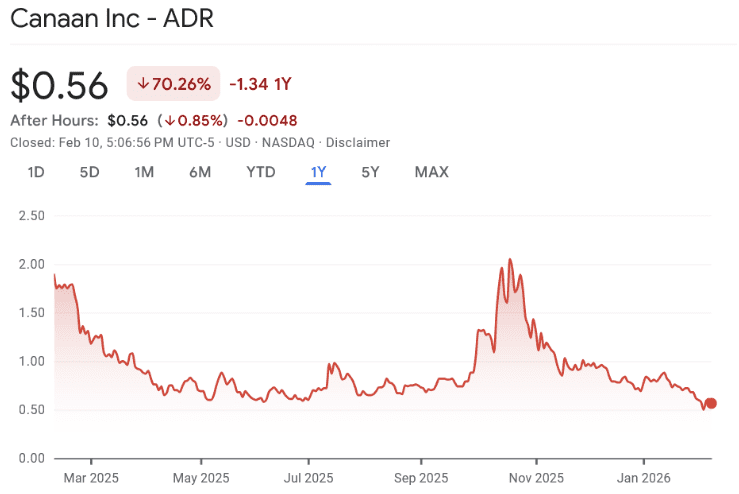Screen dimensions: 739x494
Task: Open the Disclaimer link
Action: 358,143
